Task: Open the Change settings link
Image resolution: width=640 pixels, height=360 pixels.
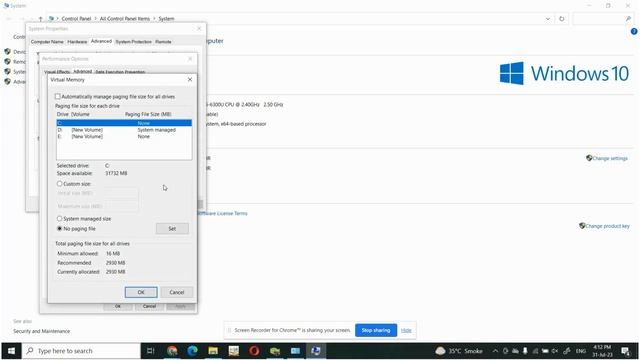Action: click(x=610, y=158)
